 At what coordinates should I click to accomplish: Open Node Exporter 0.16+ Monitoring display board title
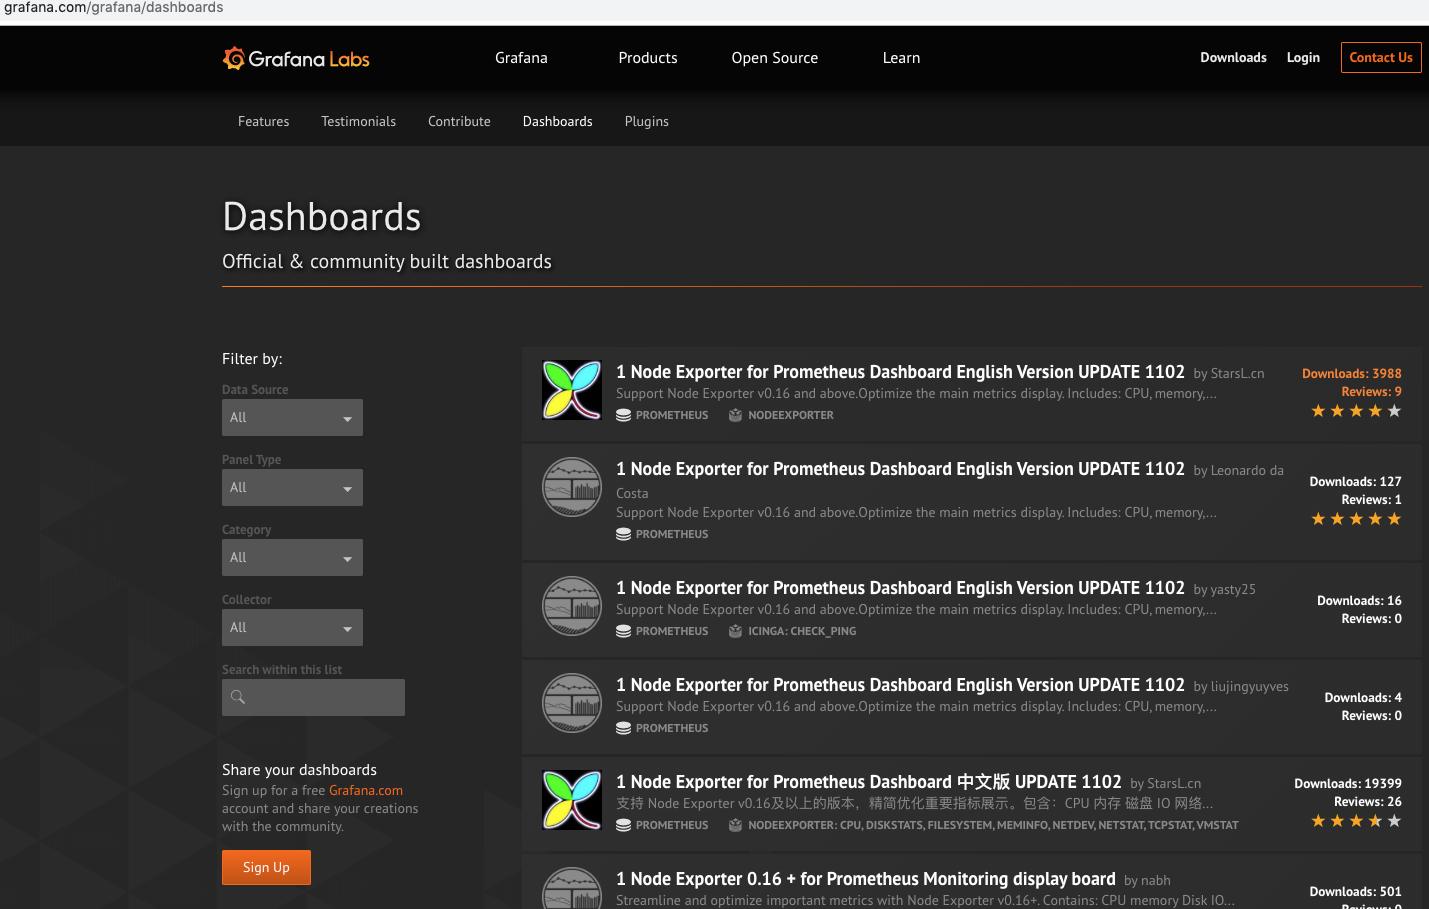[866, 879]
